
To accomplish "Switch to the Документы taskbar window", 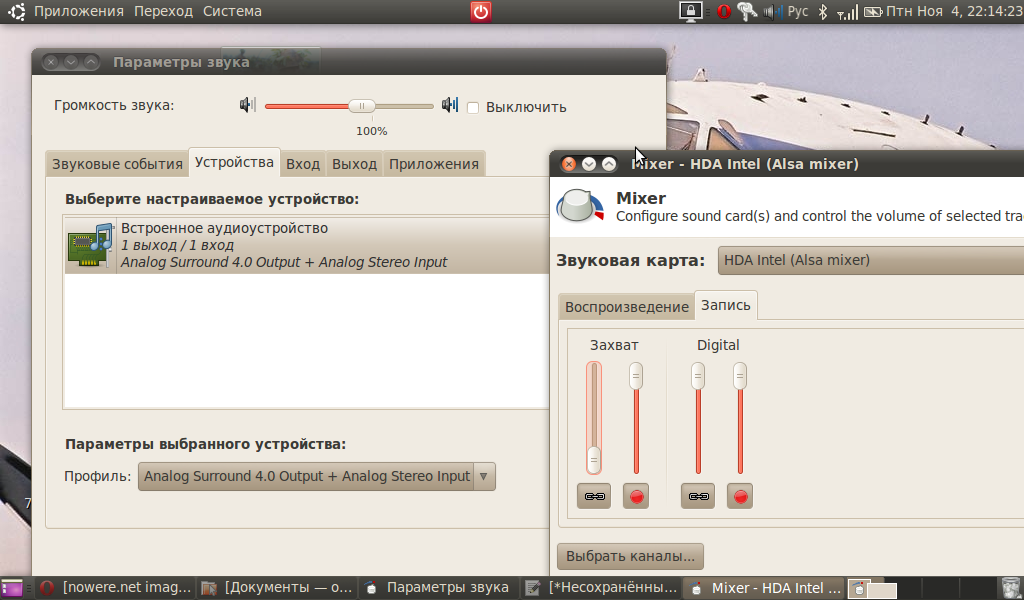I will pos(277,588).
